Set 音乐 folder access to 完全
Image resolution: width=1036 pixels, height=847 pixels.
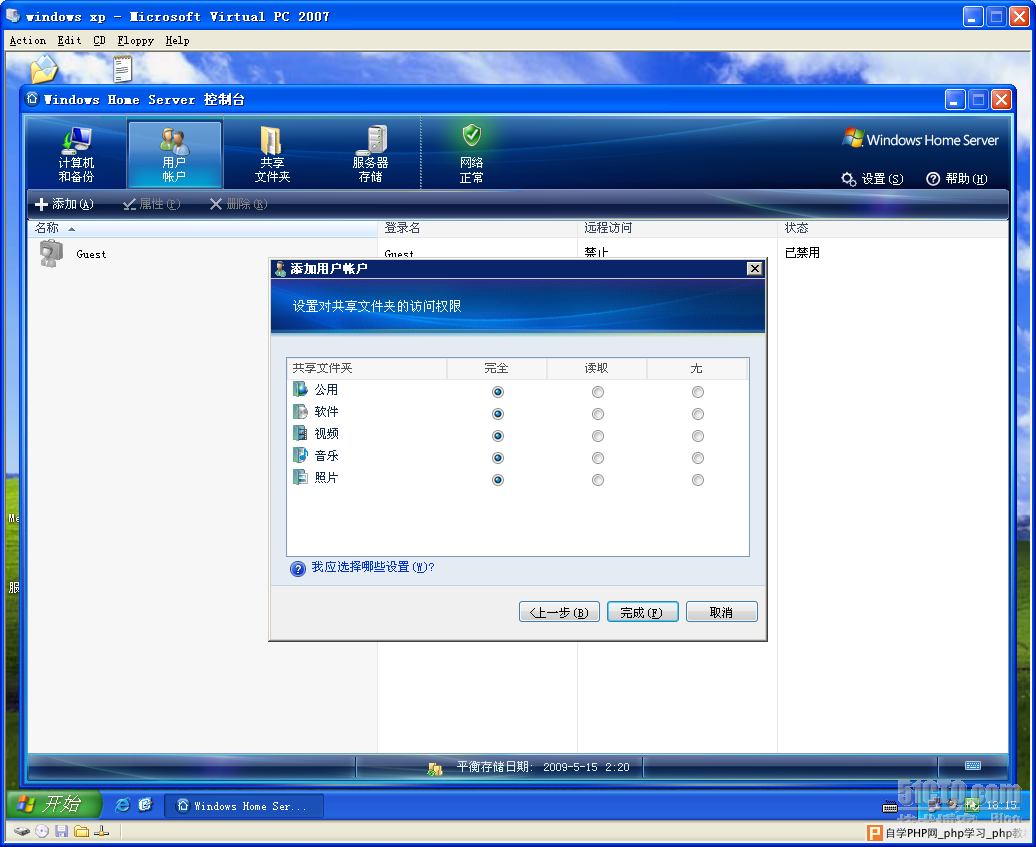[x=498, y=458]
